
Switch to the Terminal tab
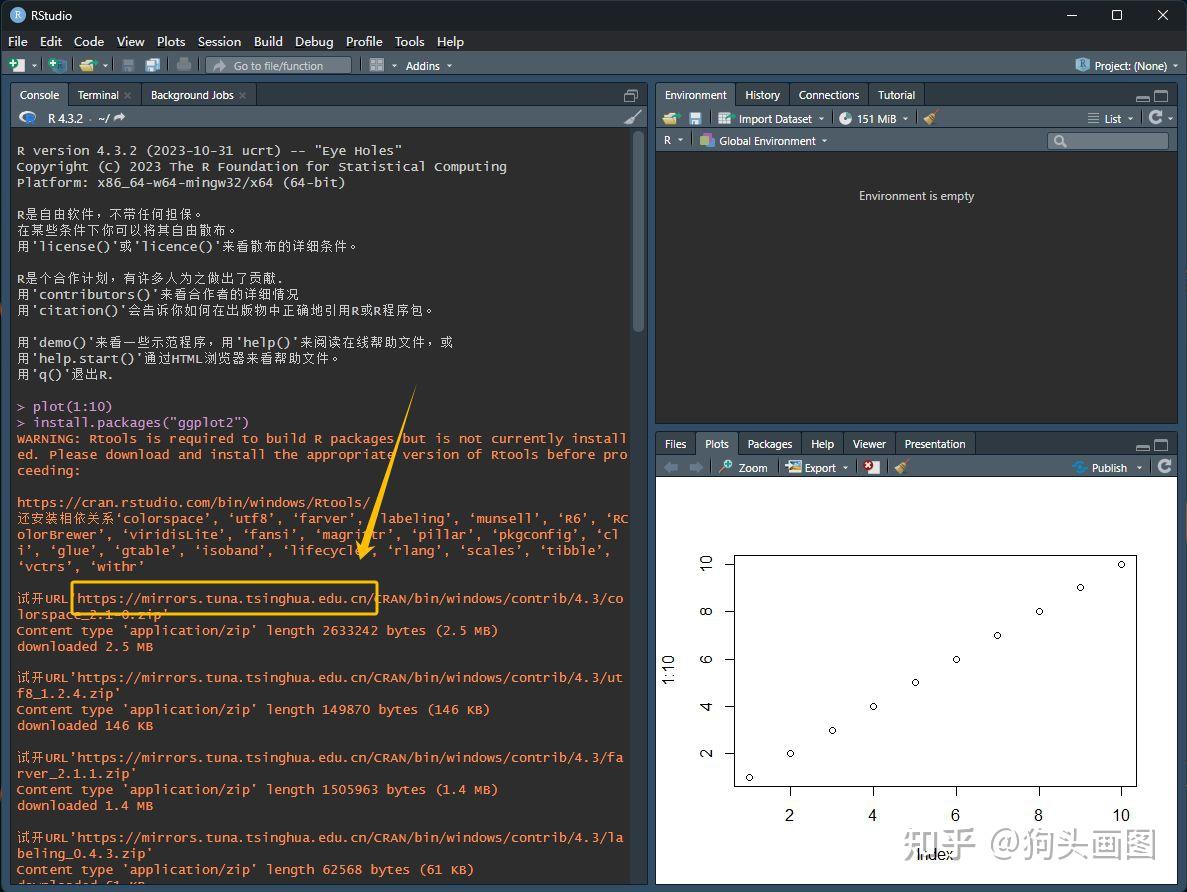tap(98, 94)
